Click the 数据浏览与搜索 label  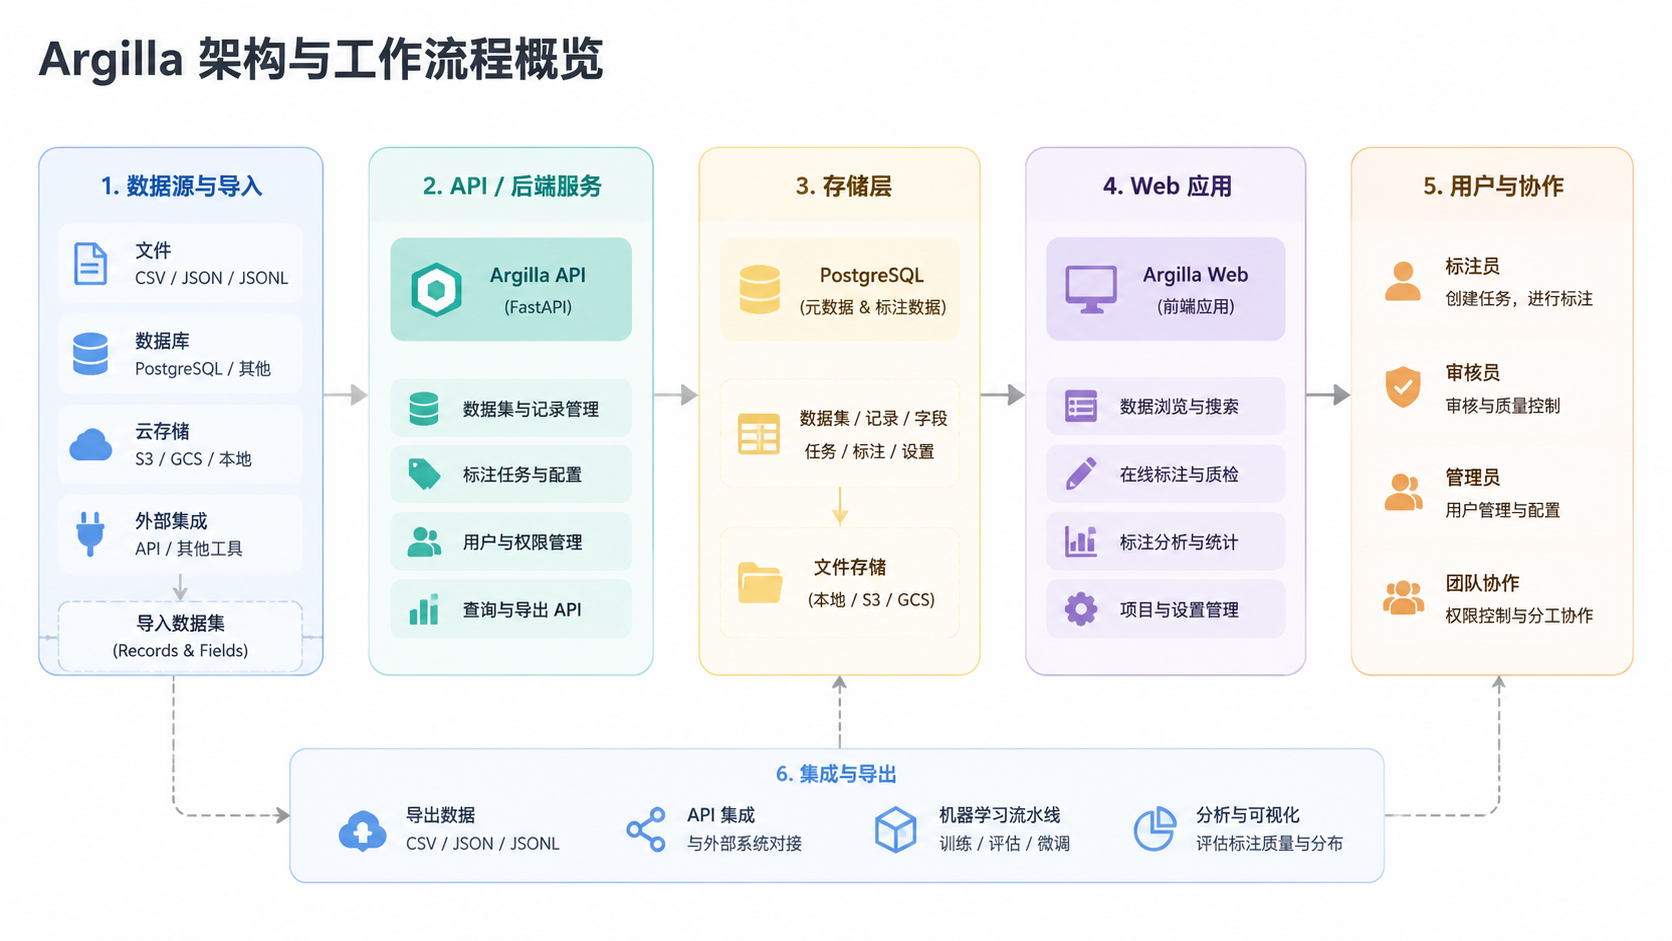(x=1179, y=407)
